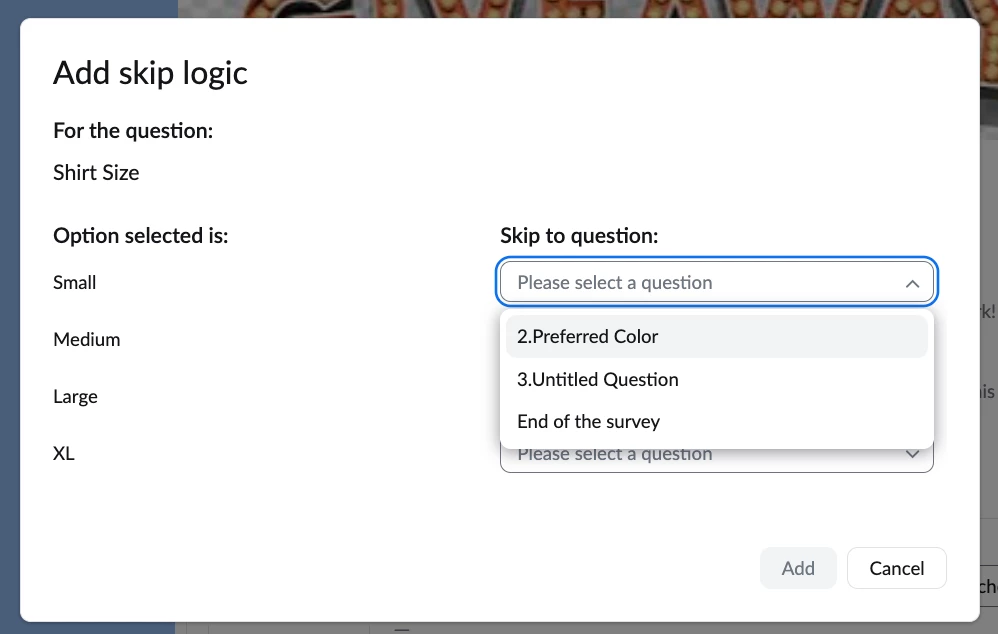Click the "Large" option label
Image resolution: width=998 pixels, height=634 pixels.
76,397
